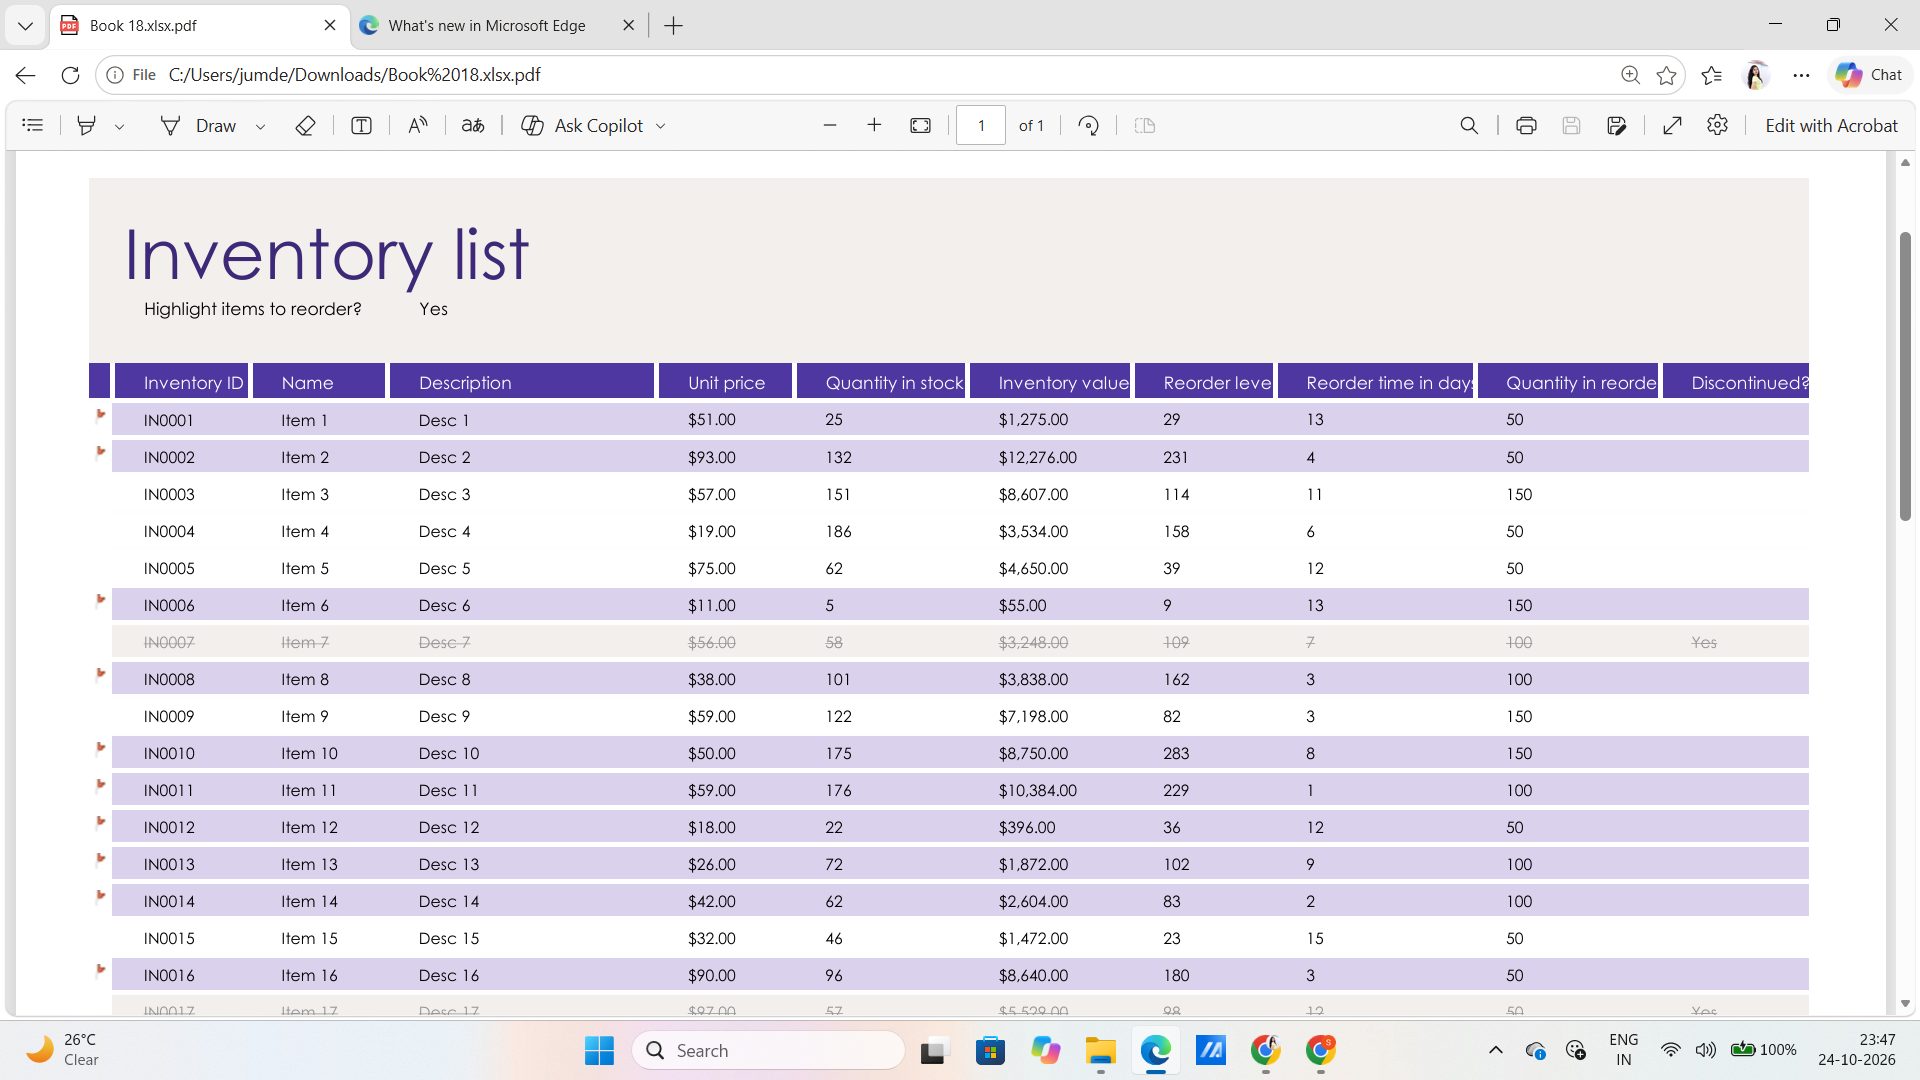Go back to previous page
The height and width of the screenshot is (1080, 1920).
pyautogui.click(x=26, y=75)
